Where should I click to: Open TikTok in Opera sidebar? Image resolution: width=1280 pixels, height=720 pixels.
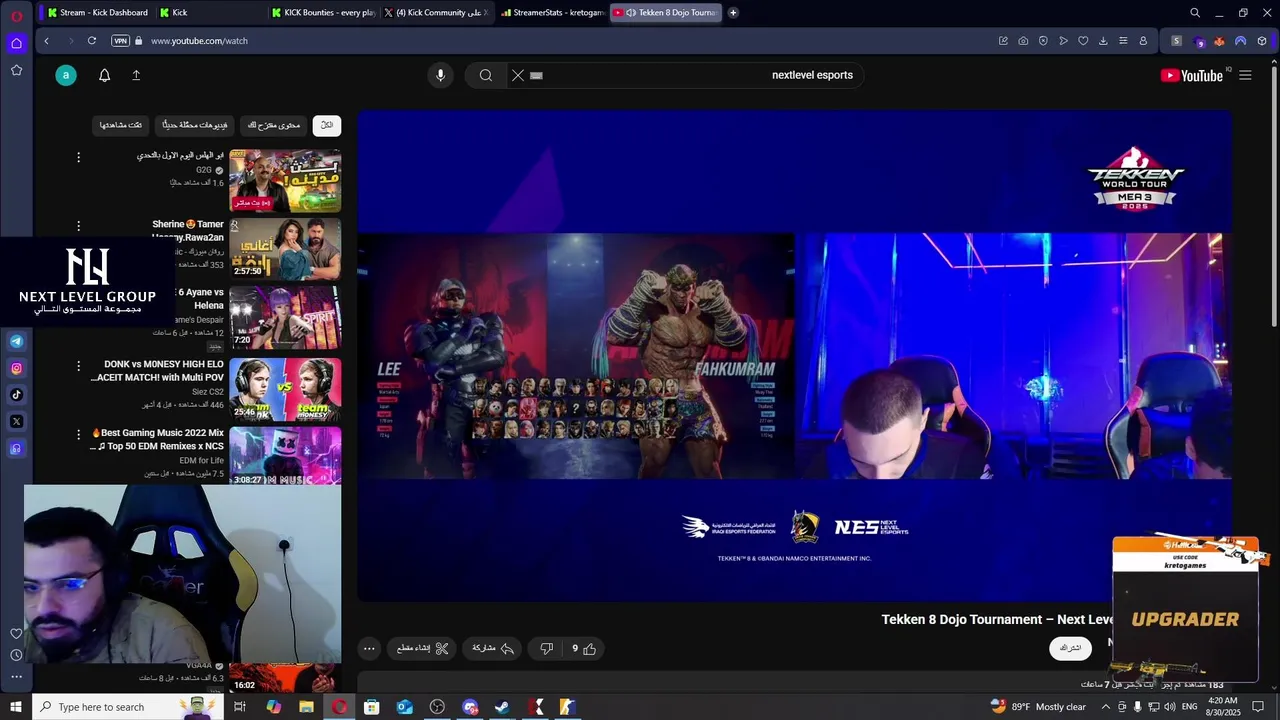16,394
